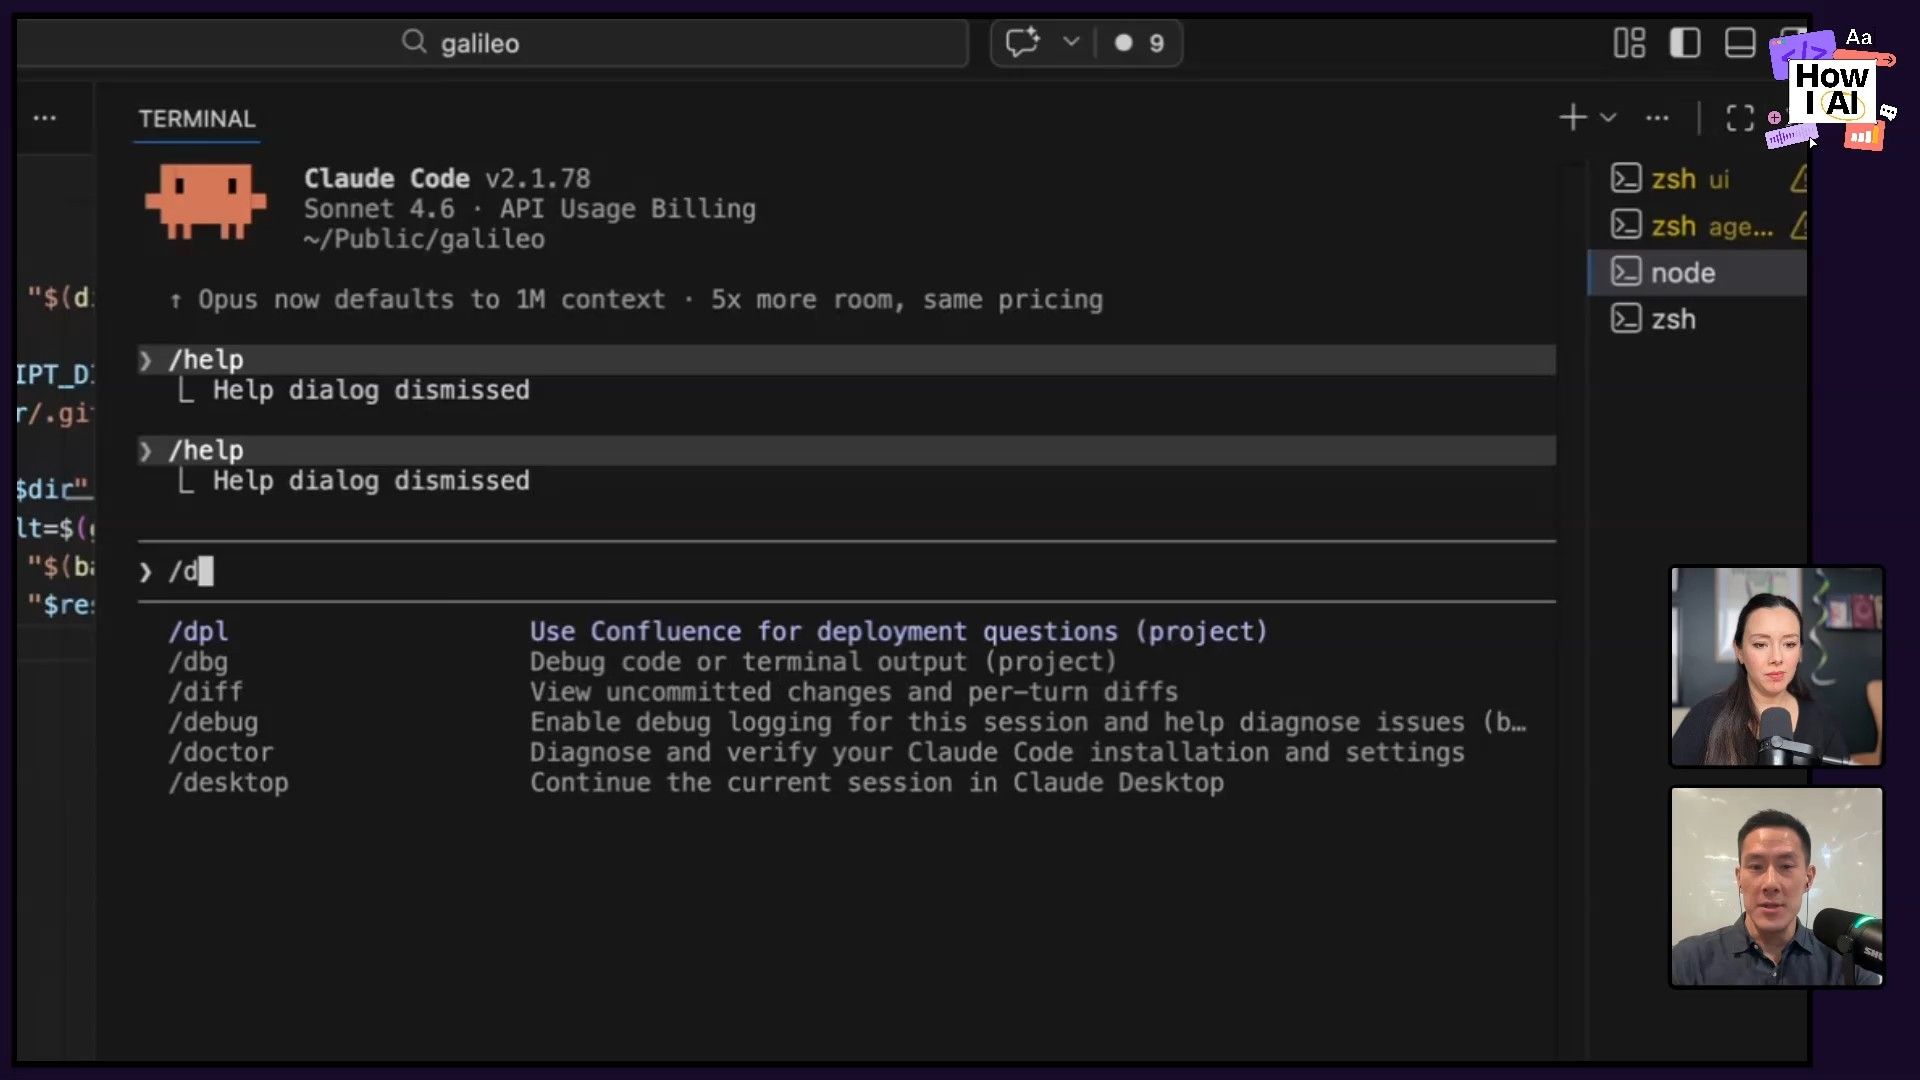Click warning icon on zsh ui row
This screenshot has width=1920, height=1080.
1798,179
